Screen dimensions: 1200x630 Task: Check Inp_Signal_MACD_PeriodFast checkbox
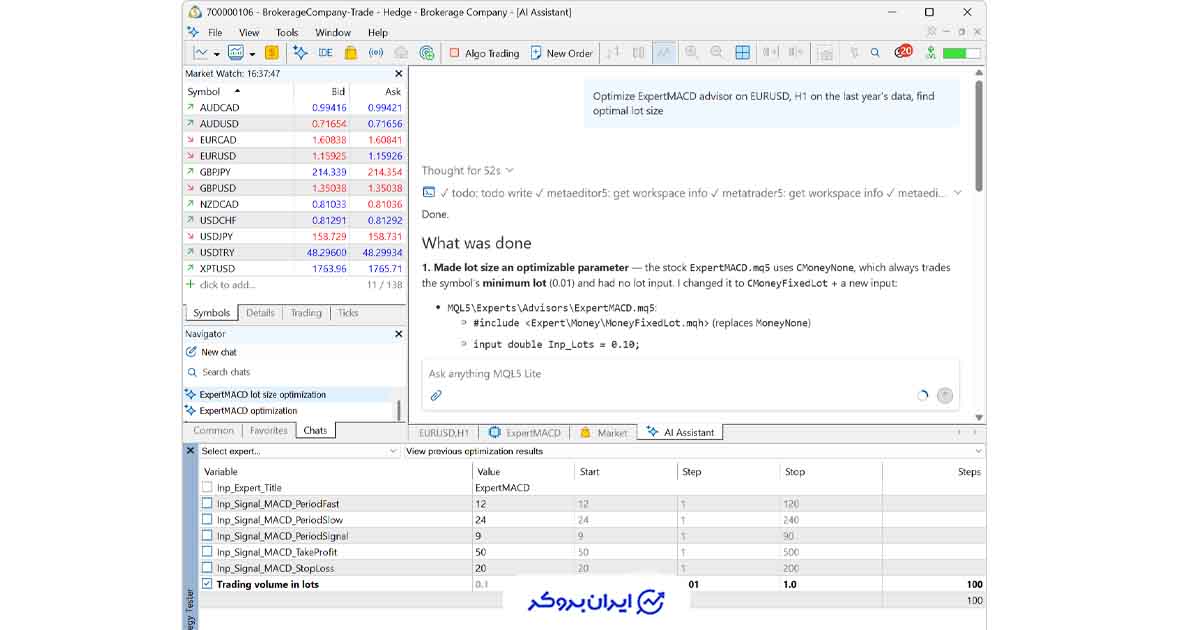pyautogui.click(x=207, y=504)
